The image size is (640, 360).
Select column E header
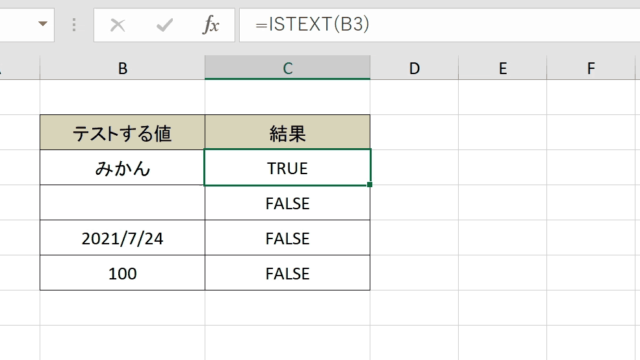point(502,68)
